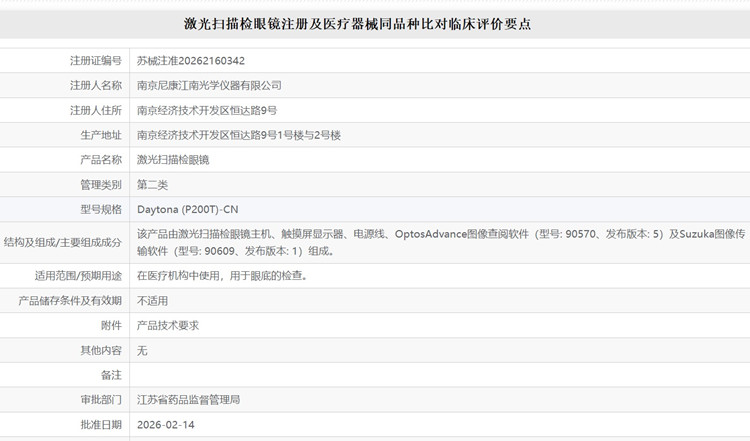Click the 备注 label
This screenshot has width=750, height=441.
(111, 375)
